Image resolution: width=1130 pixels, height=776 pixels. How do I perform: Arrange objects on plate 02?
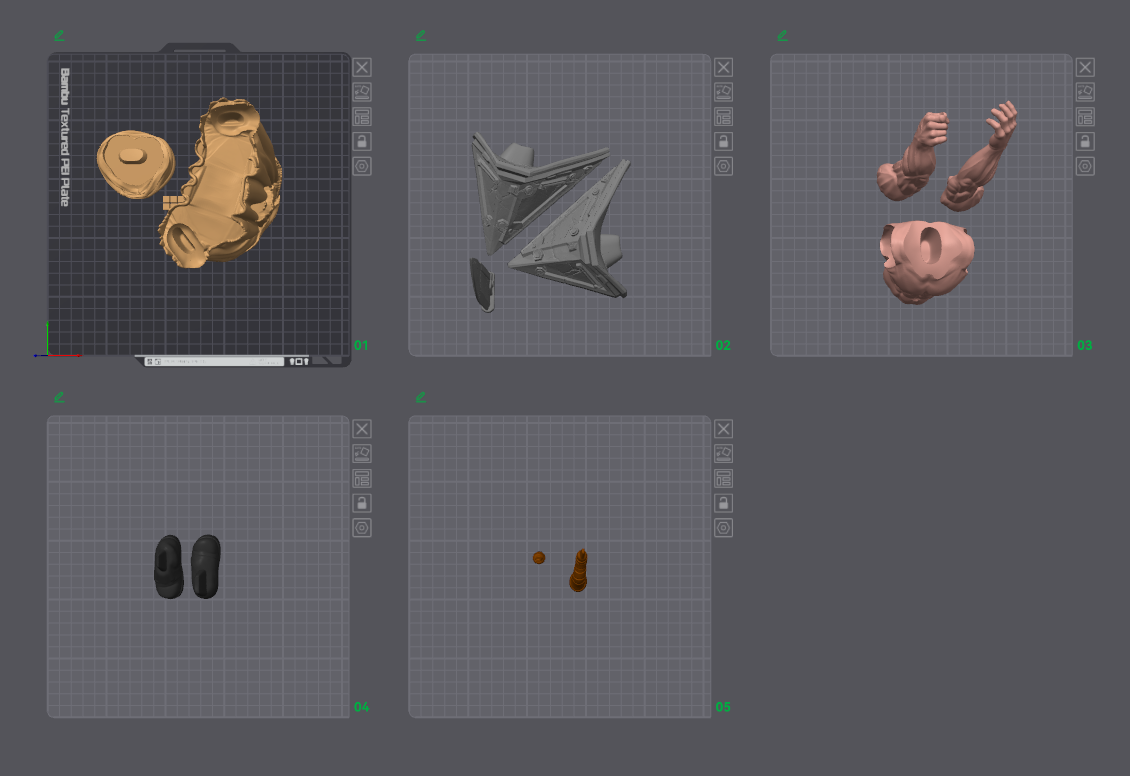[724, 117]
